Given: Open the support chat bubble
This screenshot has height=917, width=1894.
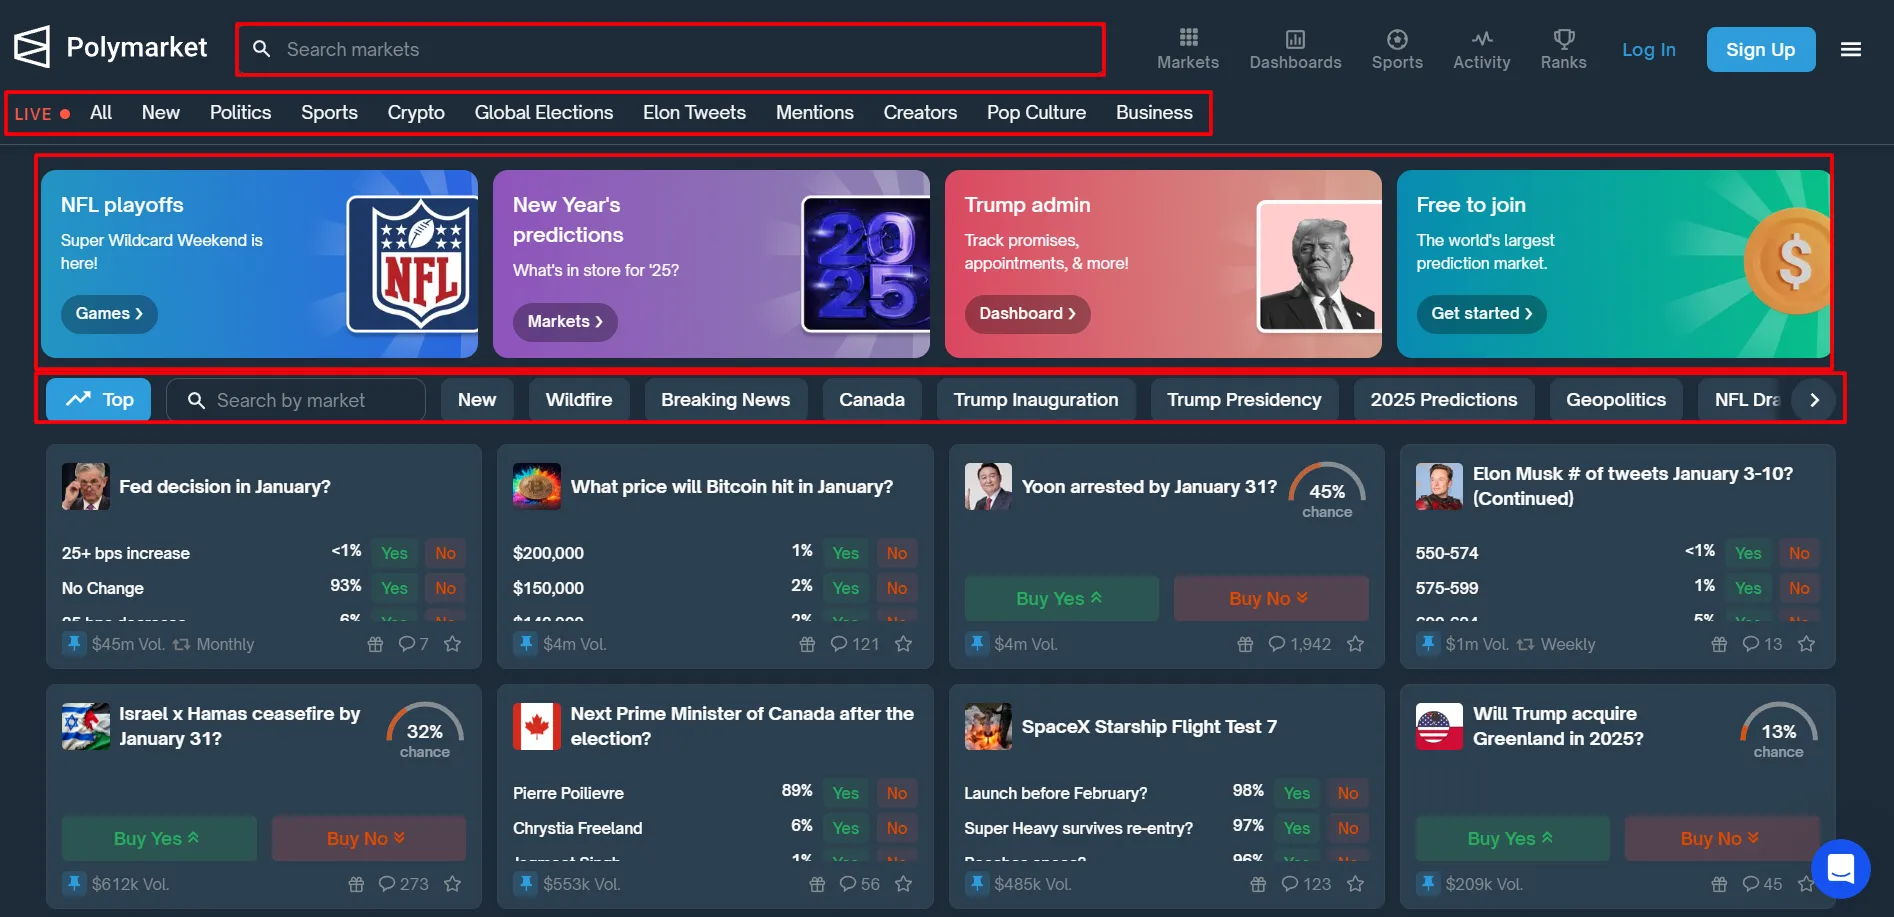Looking at the screenshot, I should [1840, 869].
